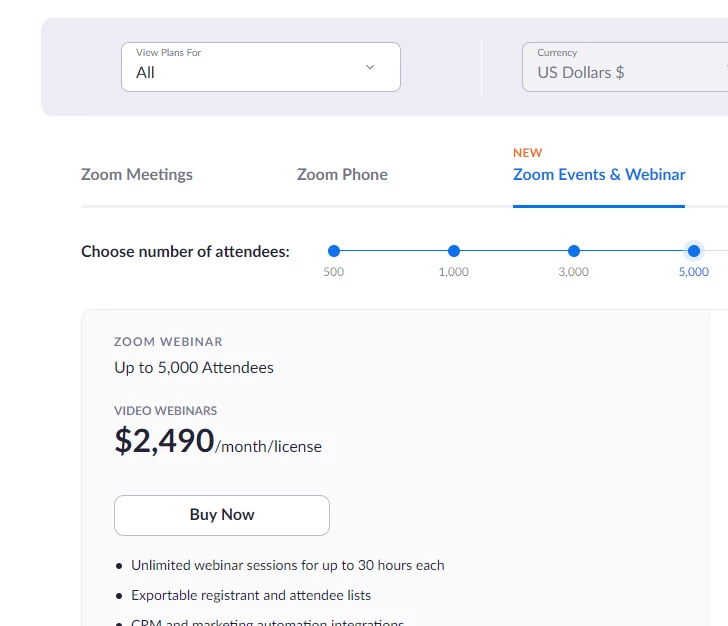Click the Up to 5,000 Attendees text
The height and width of the screenshot is (626, 728).
pyautogui.click(x=194, y=367)
